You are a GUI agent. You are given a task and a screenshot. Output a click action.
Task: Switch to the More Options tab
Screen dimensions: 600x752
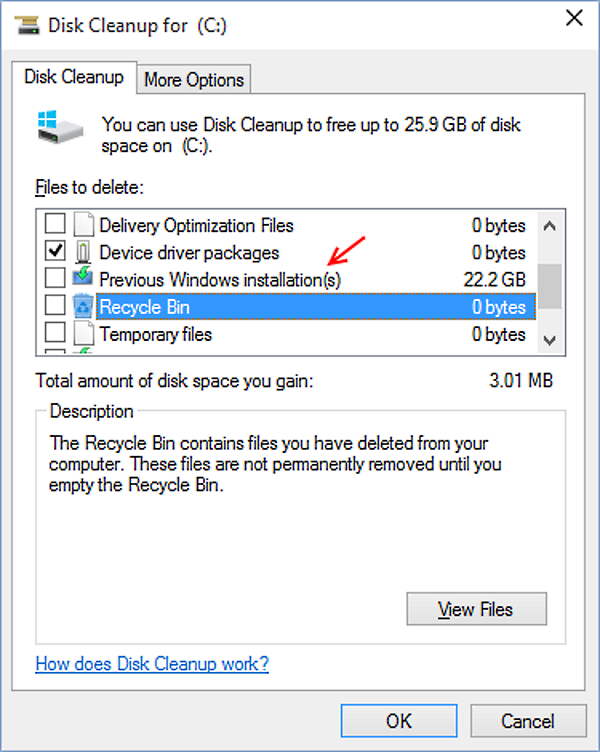[x=194, y=80]
